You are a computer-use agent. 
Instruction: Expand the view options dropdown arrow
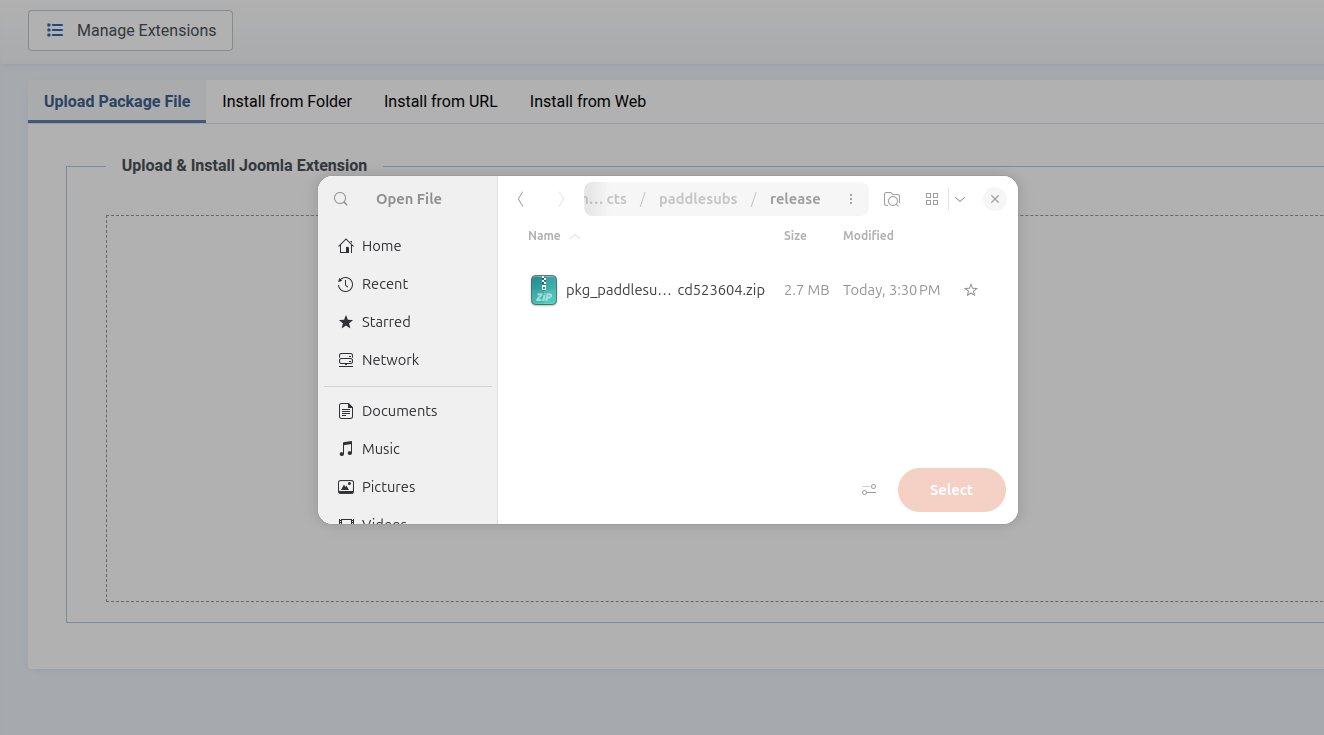[x=960, y=199]
